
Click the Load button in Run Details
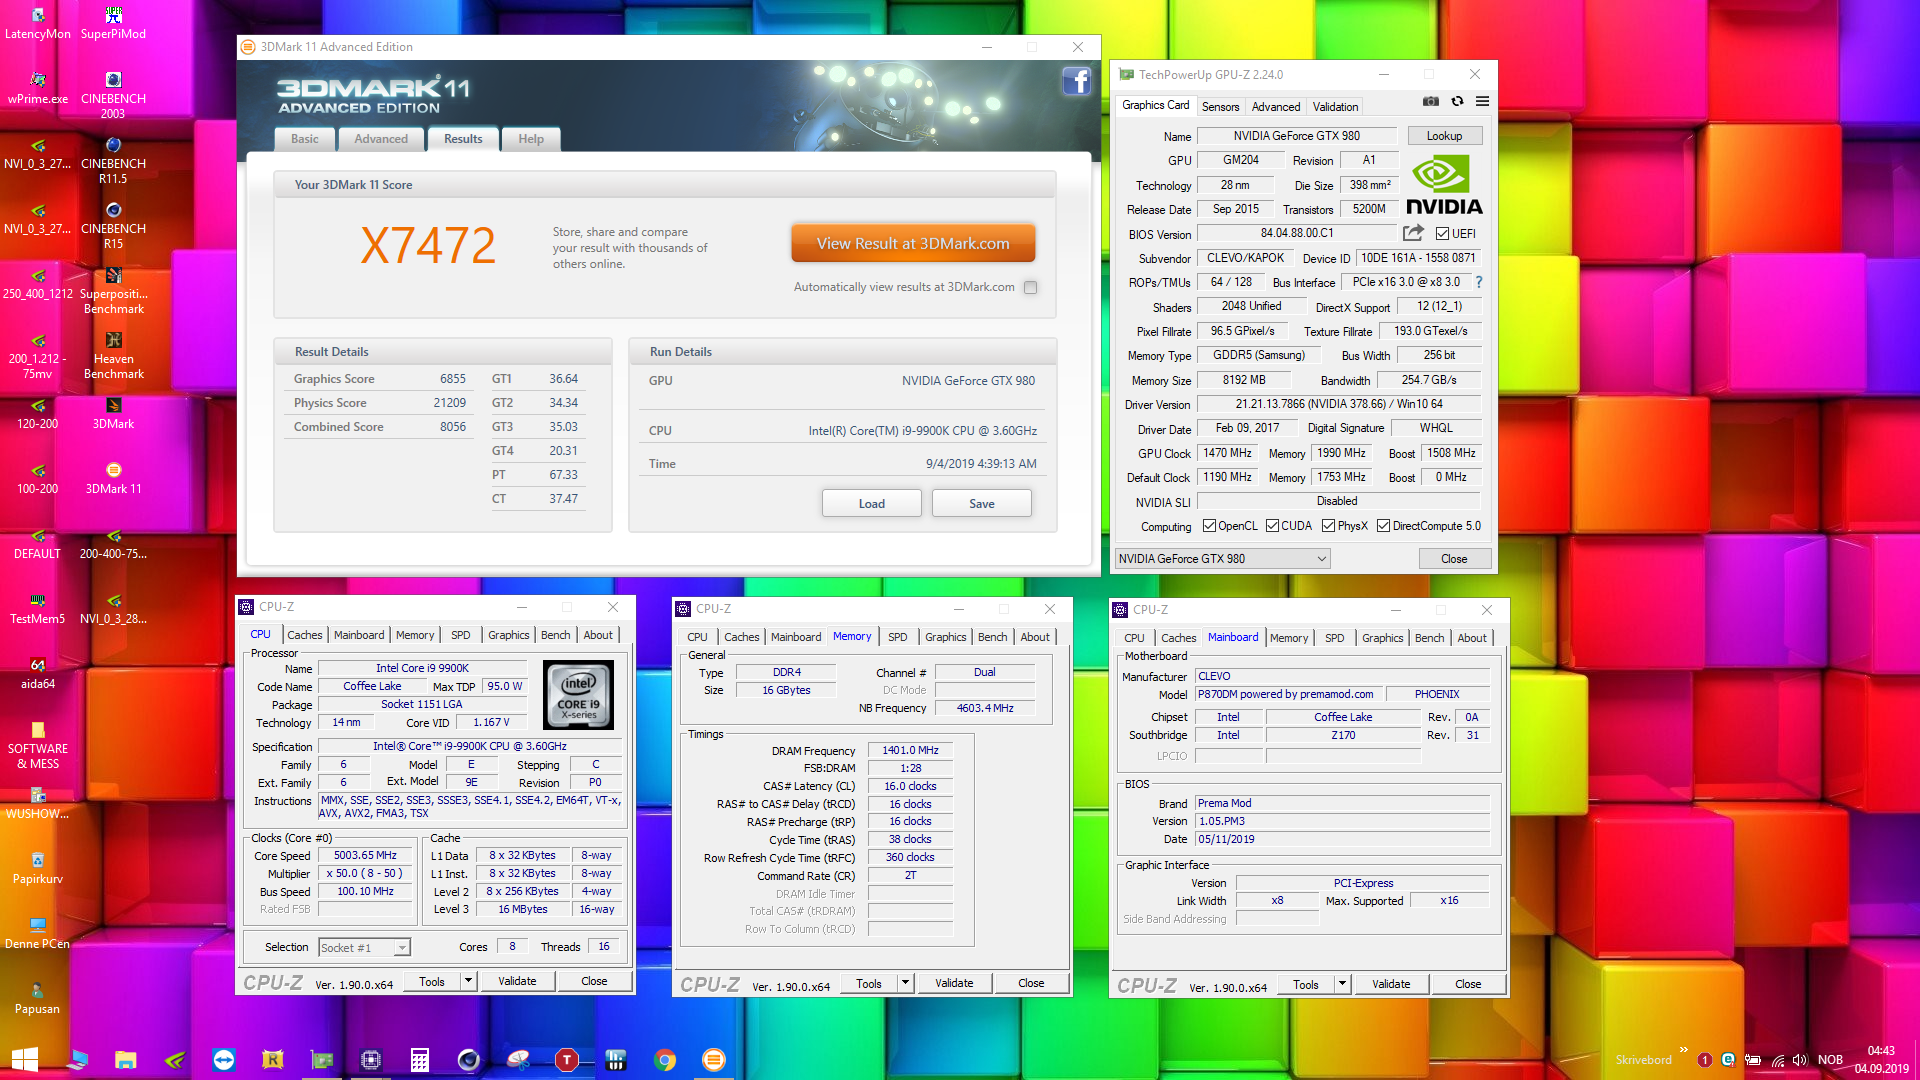pos(872,504)
